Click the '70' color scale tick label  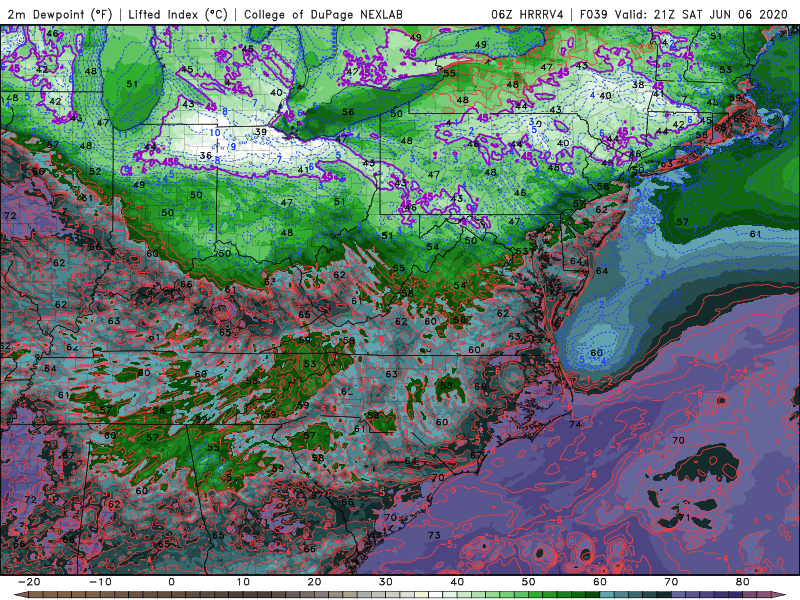pos(671,582)
